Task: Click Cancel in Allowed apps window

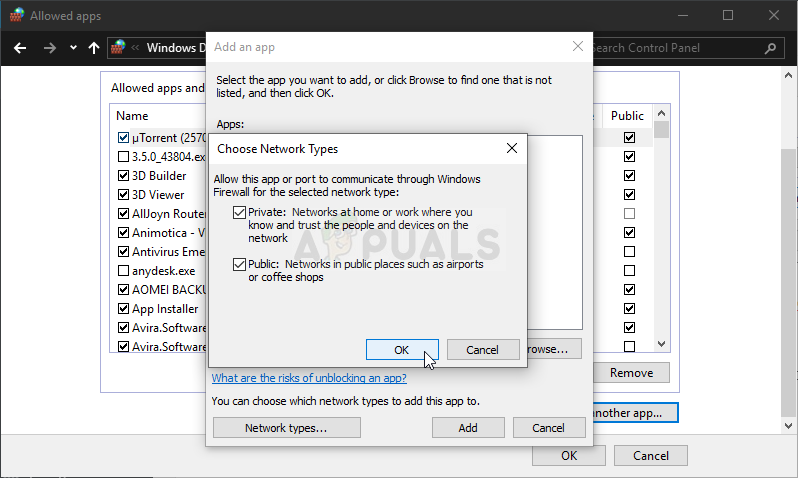Action: pos(651,456)
